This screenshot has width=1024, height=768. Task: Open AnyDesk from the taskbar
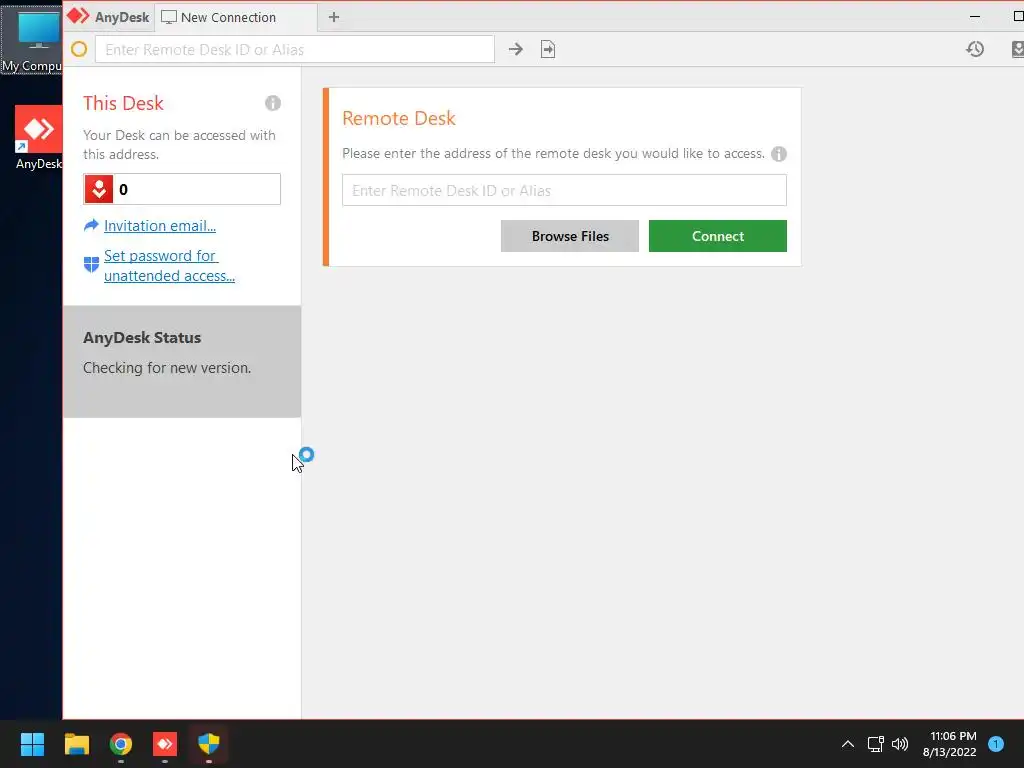[165, 744]
